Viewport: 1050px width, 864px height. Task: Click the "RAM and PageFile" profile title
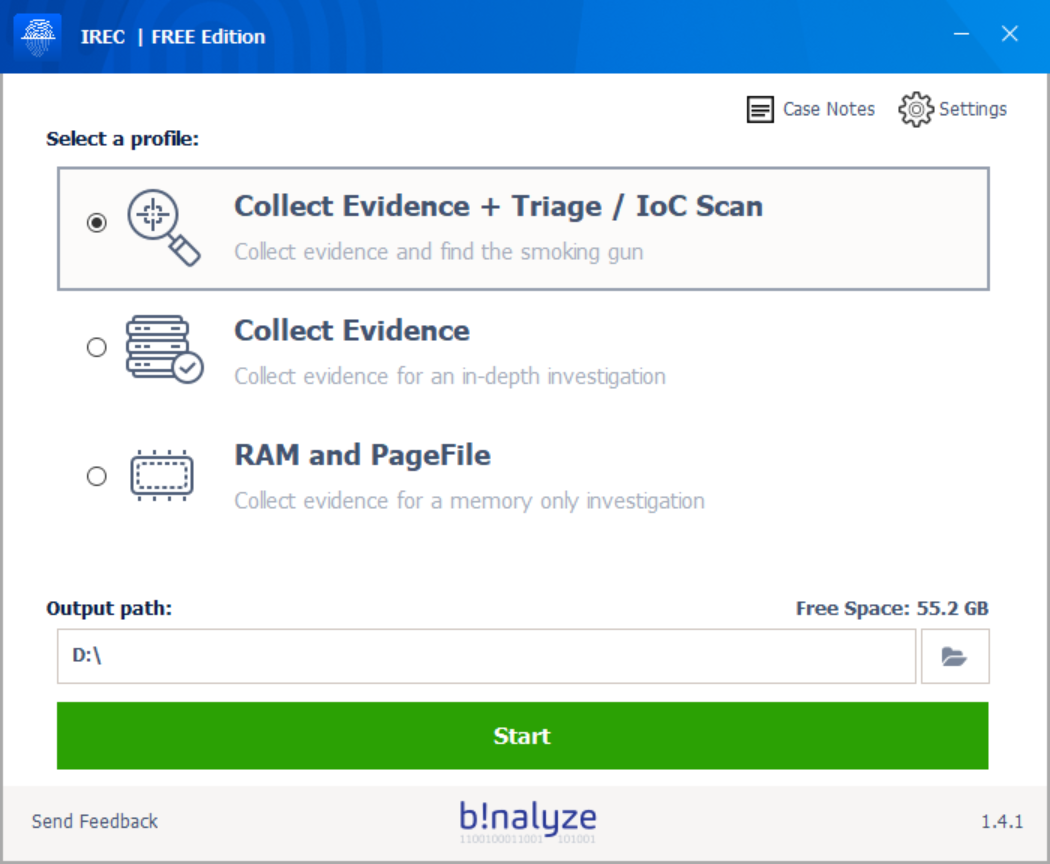pyautogui.click(x=362, y=456)
